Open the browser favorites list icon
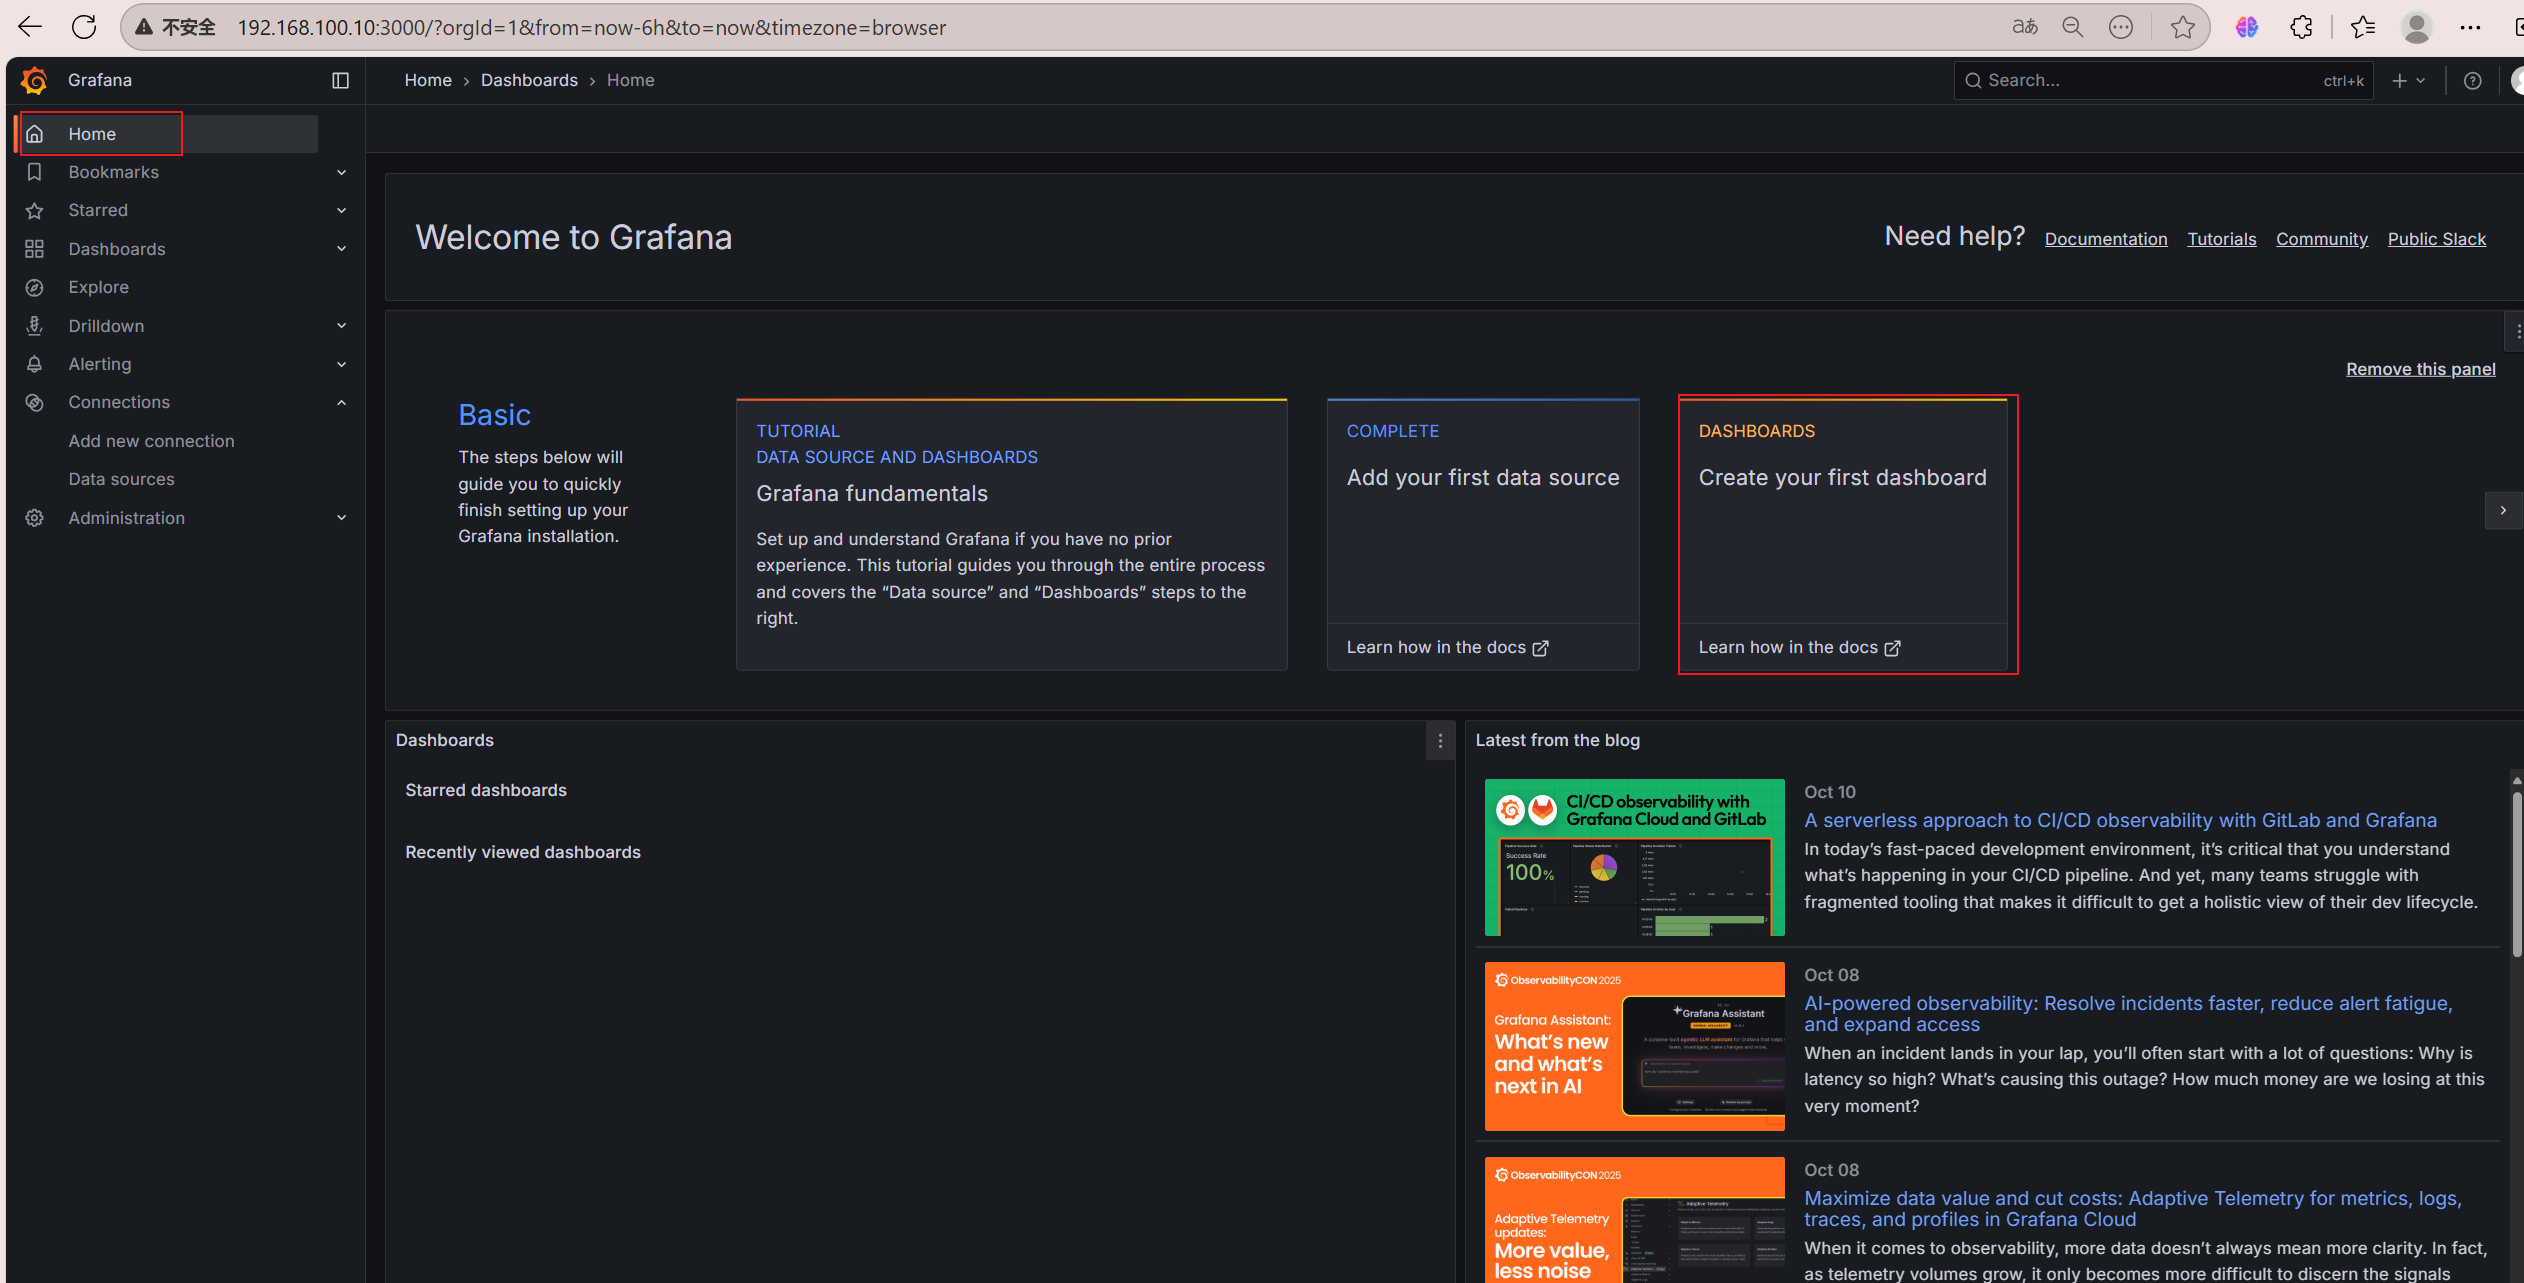The width and height of the screenshot is (2524, 1283). pyautogui.click(x=2363, y=27)
